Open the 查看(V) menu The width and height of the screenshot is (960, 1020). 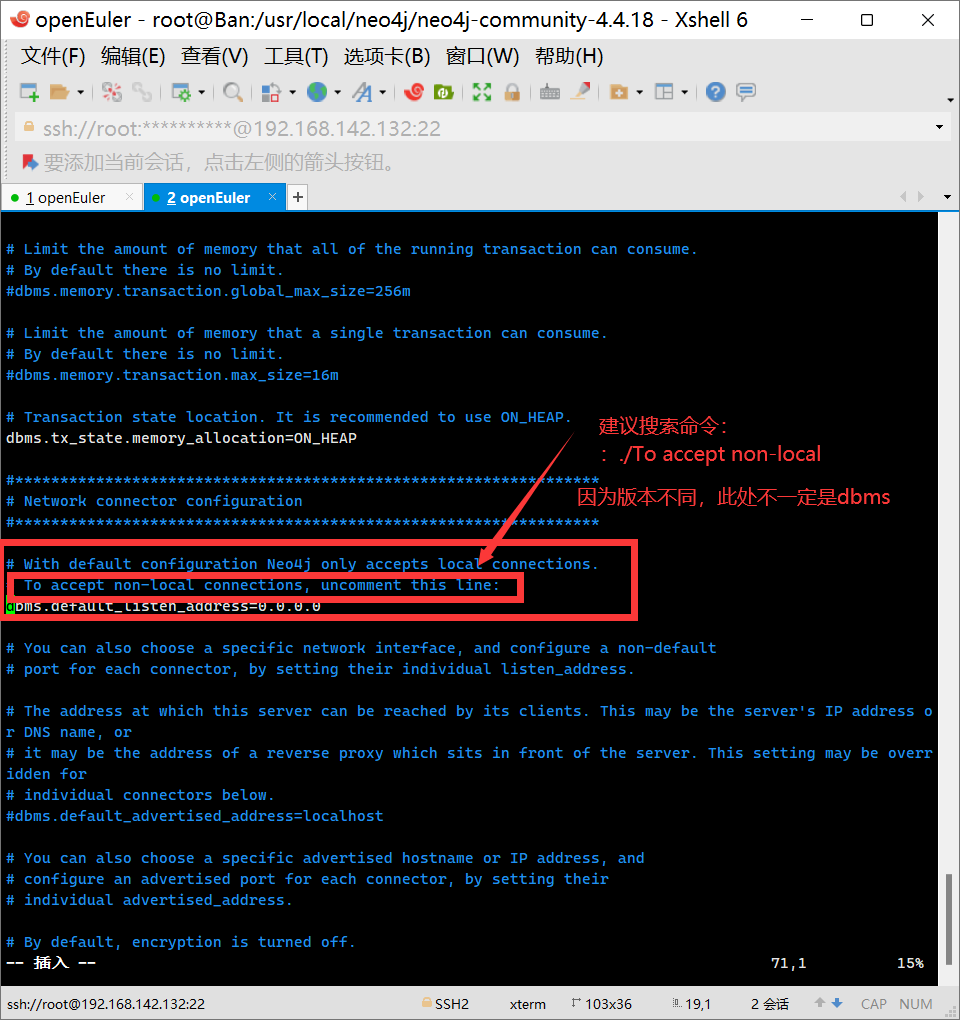(215, 56)
